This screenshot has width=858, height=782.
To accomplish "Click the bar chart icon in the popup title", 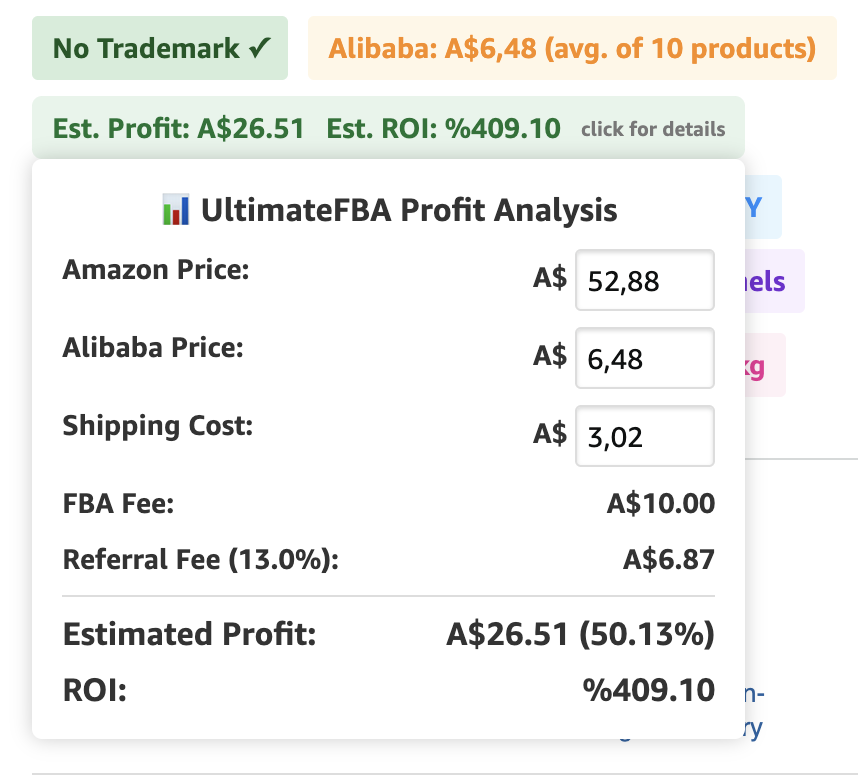I will 175,210.
